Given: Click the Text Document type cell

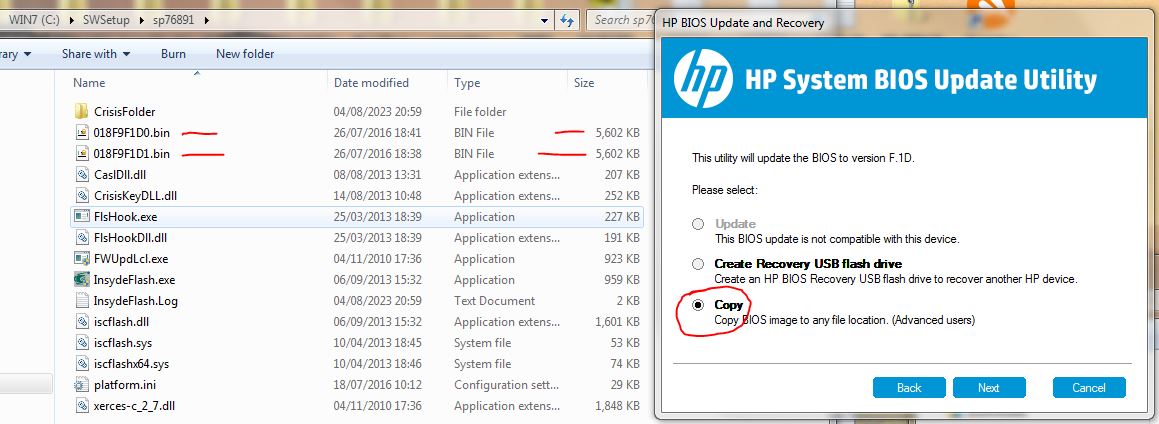Looking at the screenshot, I should [494, 301].
